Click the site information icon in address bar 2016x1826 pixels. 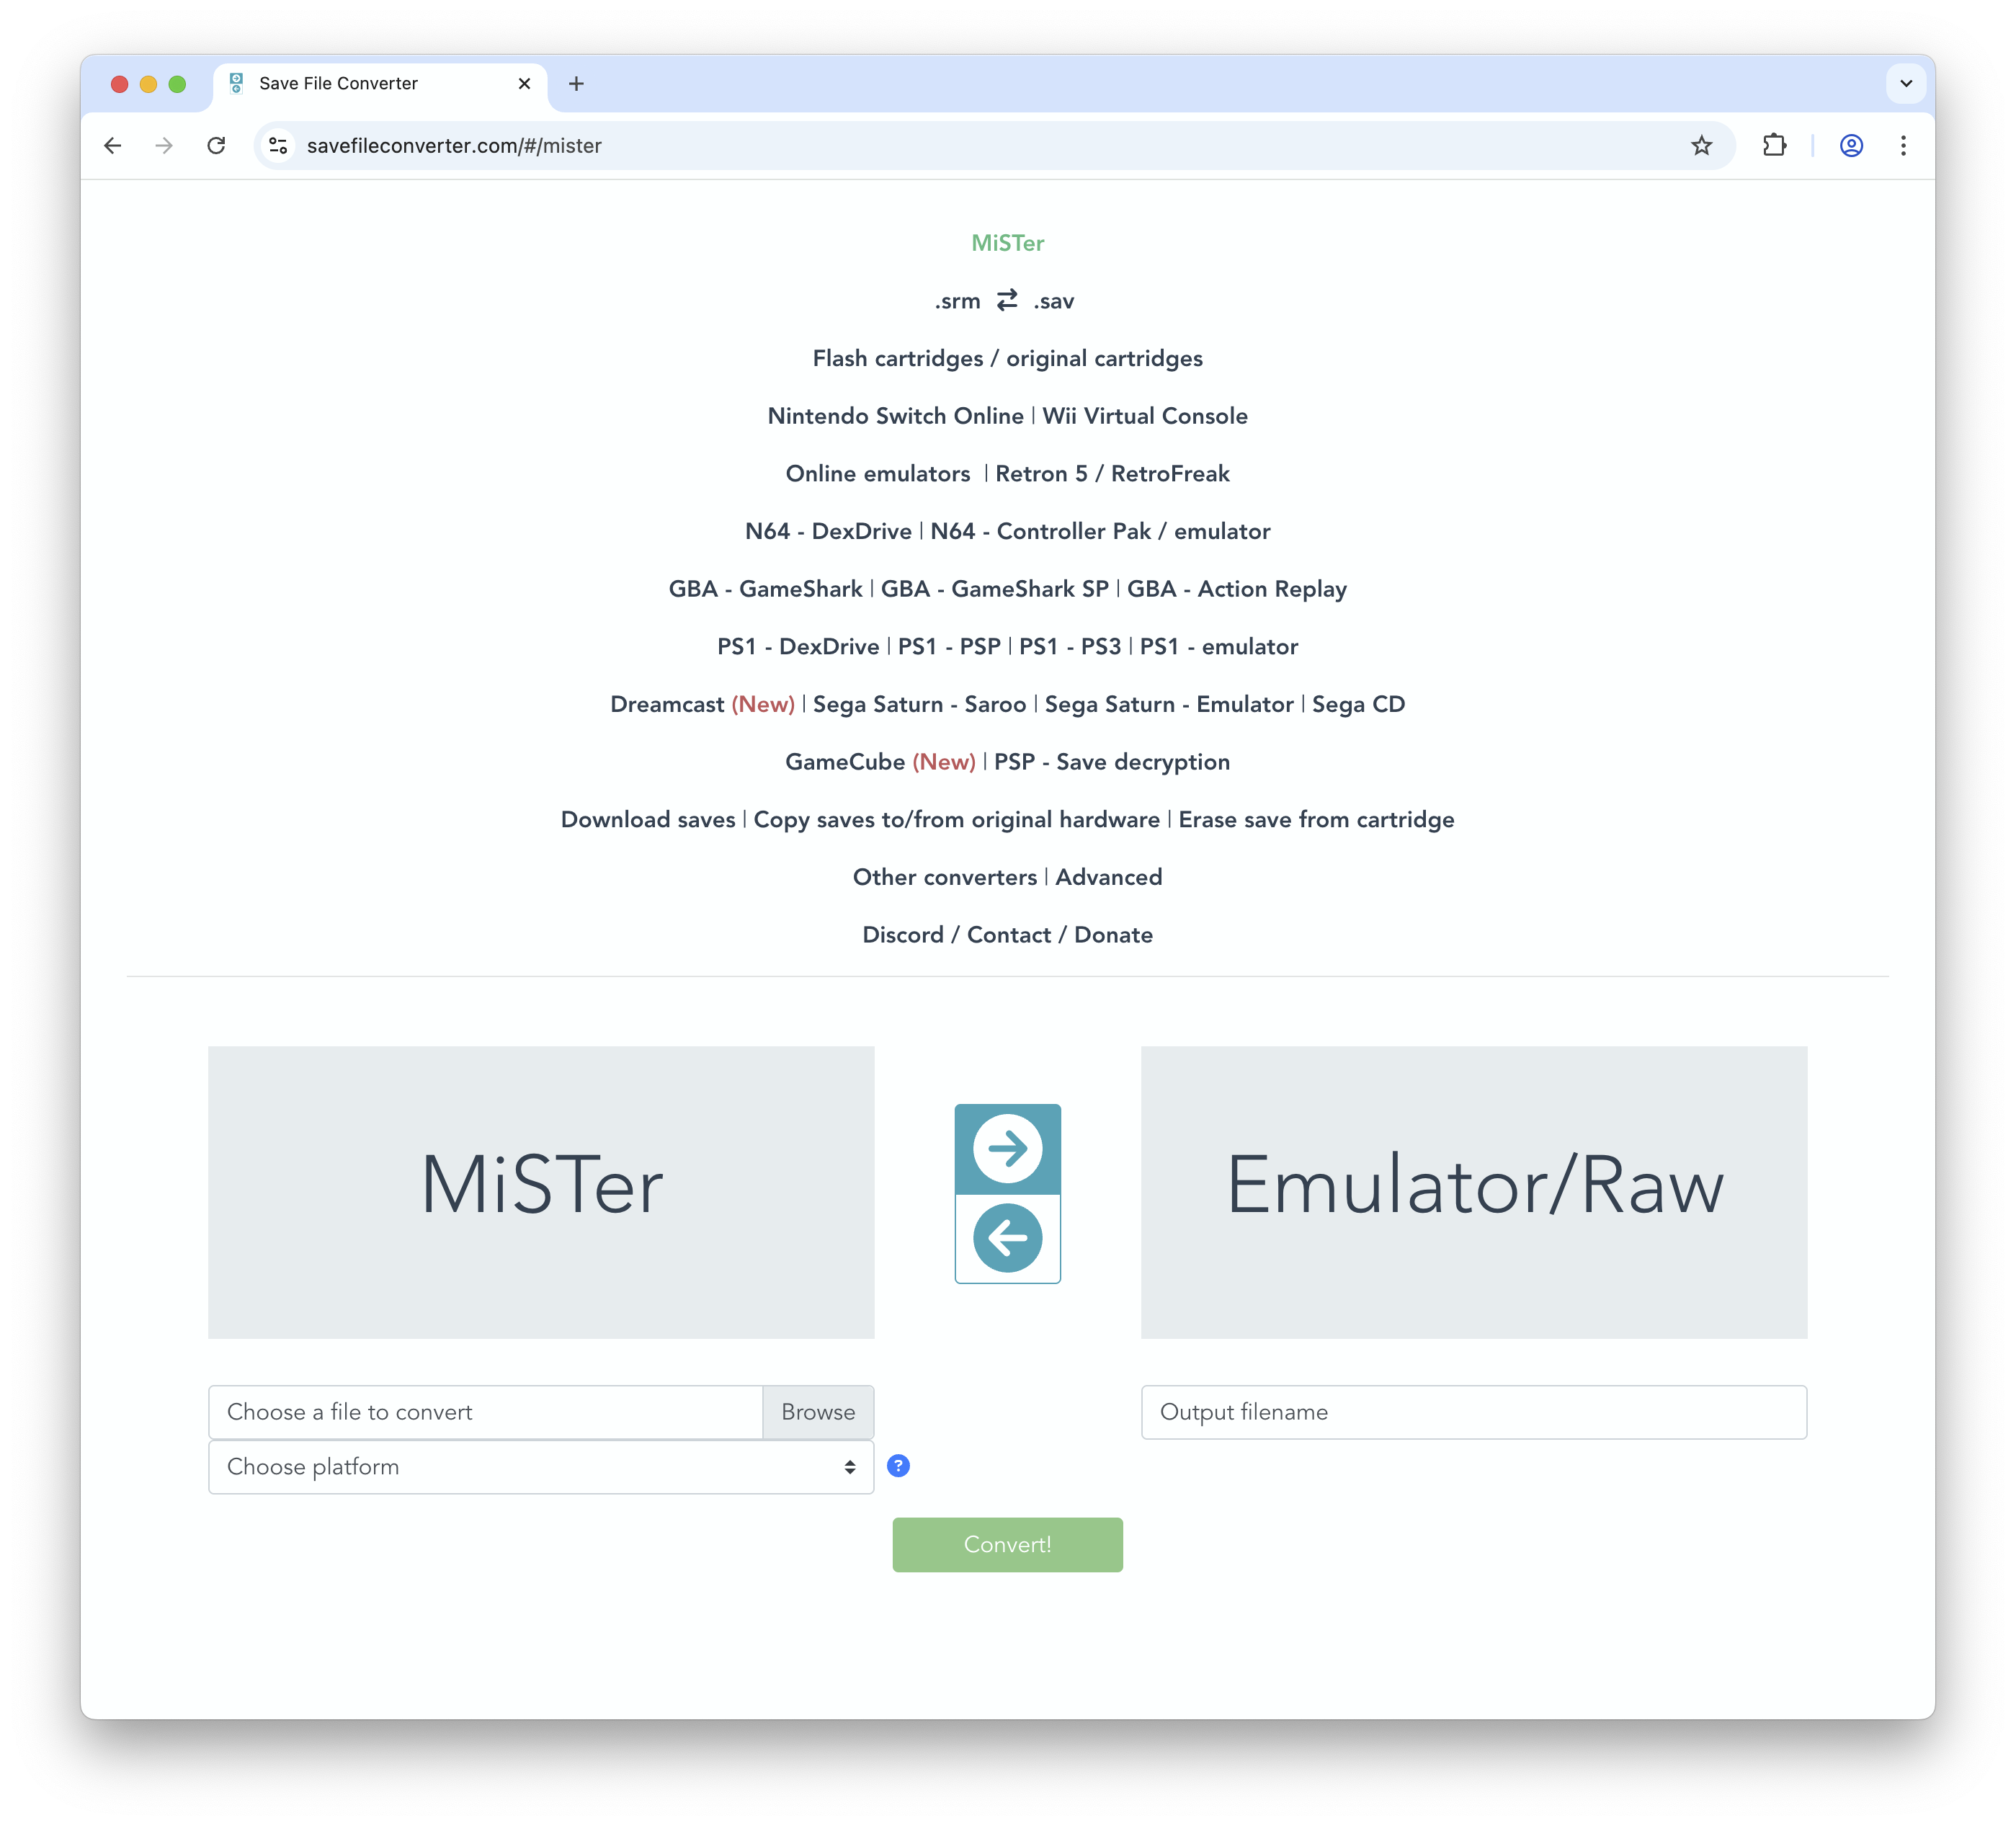278,146
